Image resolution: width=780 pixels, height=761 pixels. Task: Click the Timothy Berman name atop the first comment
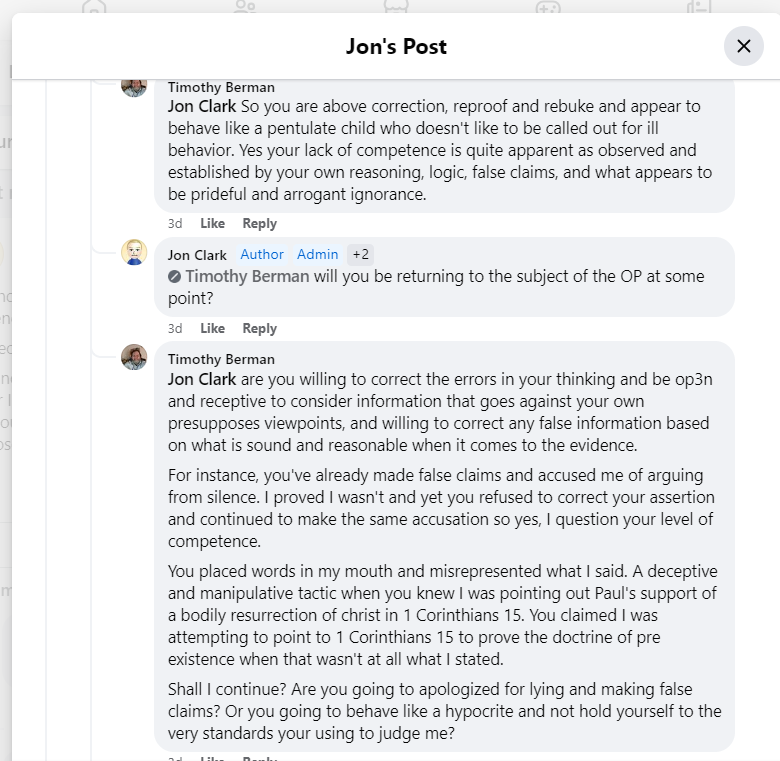click(x=221, y=87)
